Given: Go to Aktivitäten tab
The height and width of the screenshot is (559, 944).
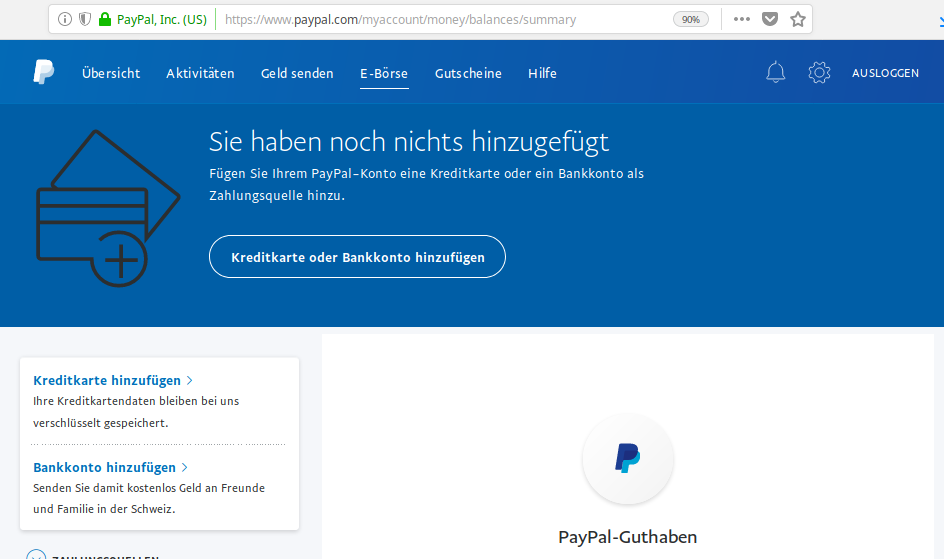Looking at the screenshot, I should pyautogui.click(x=200, y=73).
